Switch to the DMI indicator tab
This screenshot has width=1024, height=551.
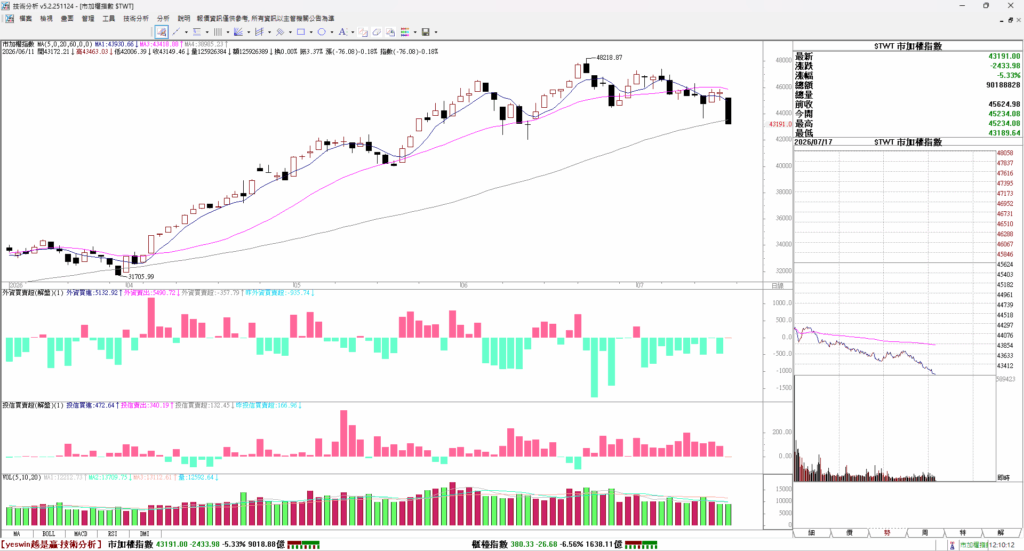point(144,534)
